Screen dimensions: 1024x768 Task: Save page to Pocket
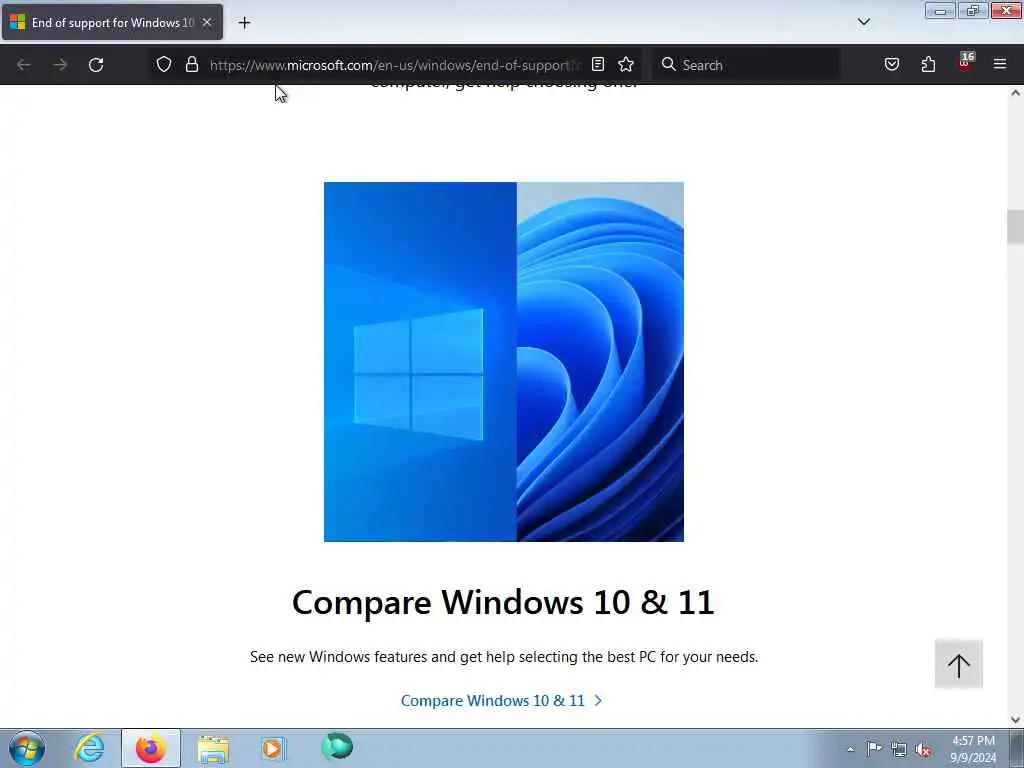pyautogui.click(x=892, y=64)
